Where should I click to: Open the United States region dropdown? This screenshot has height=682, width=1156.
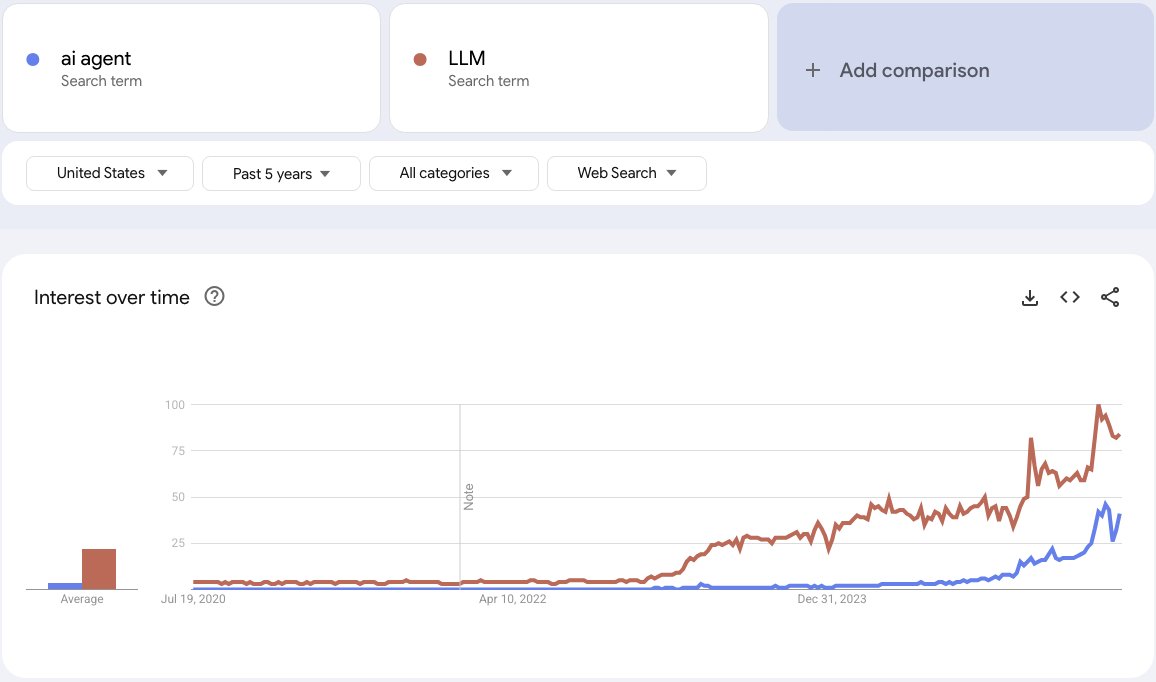point(110,173)
